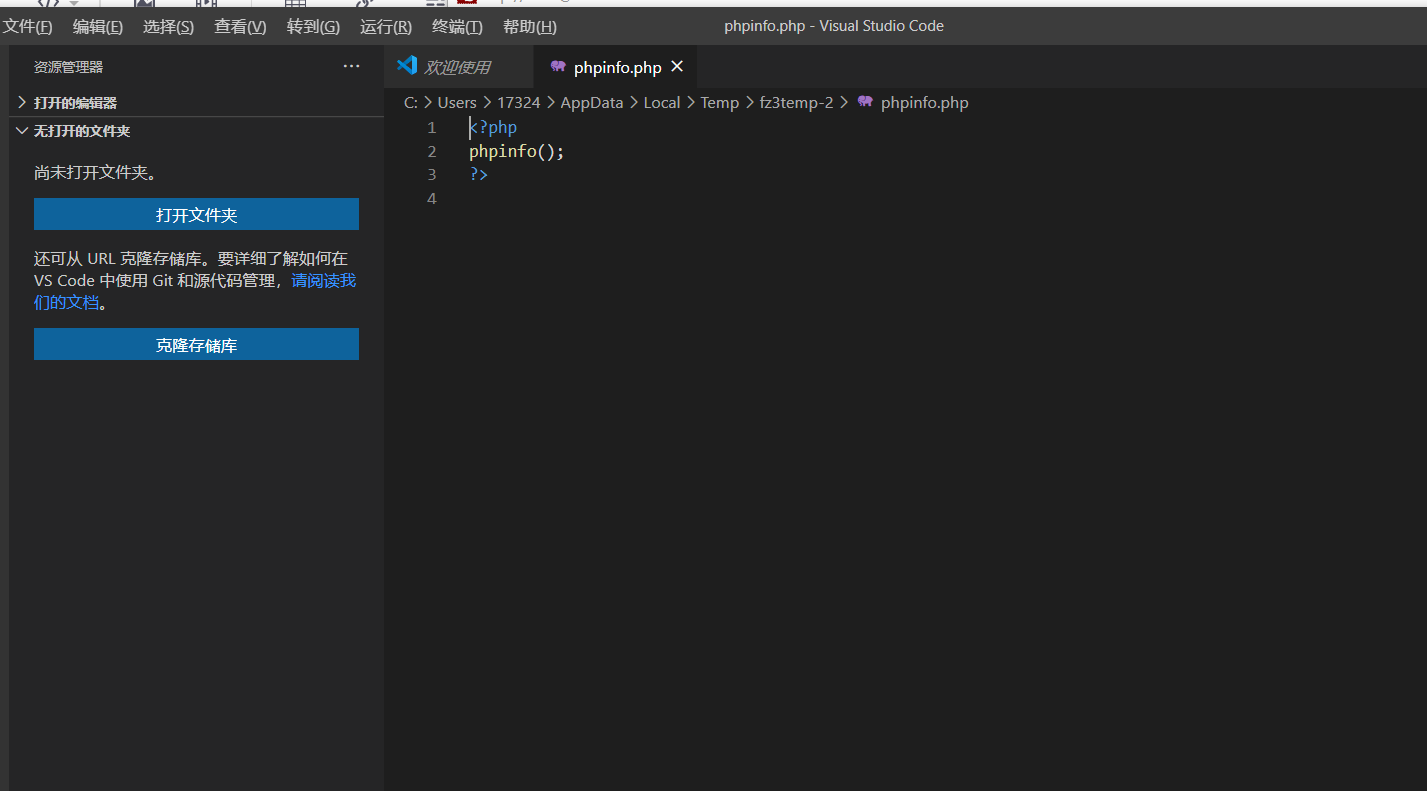Close the phpinfo.php tab
1427x791 pixels.
(x=677, y=67)
